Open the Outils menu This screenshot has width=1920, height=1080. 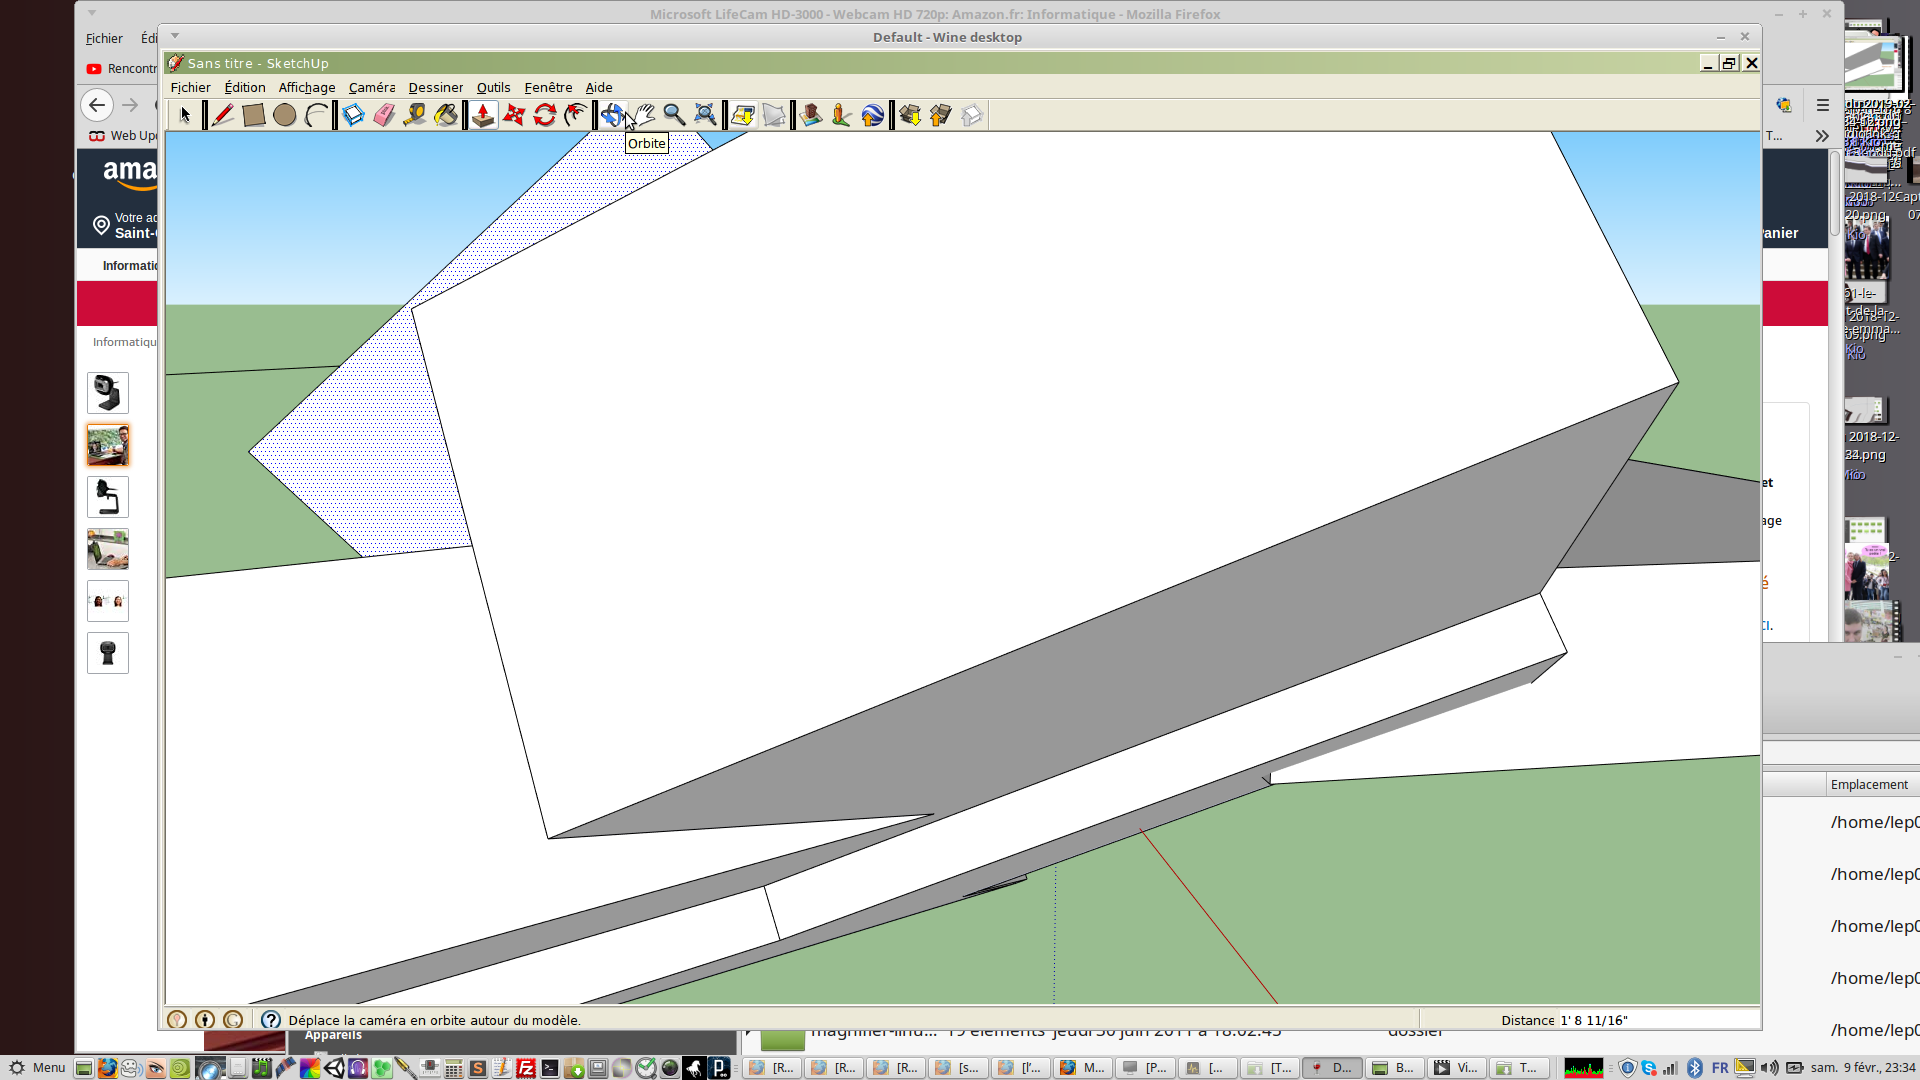(493, 88)
